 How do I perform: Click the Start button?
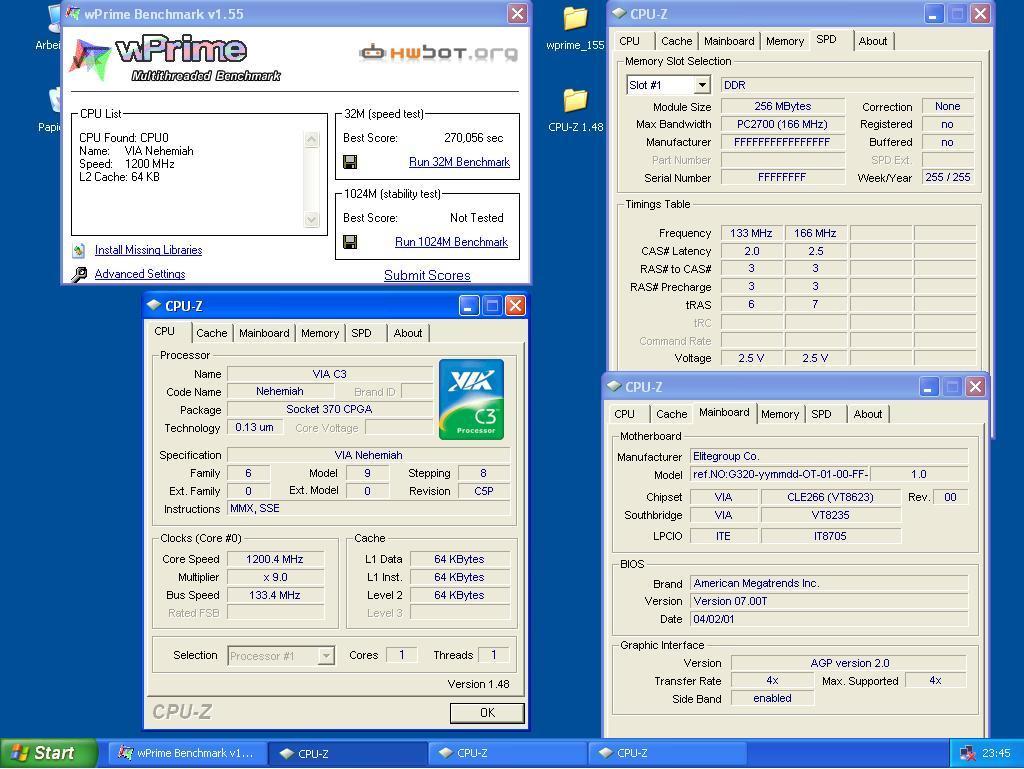[x=48, y=753]
